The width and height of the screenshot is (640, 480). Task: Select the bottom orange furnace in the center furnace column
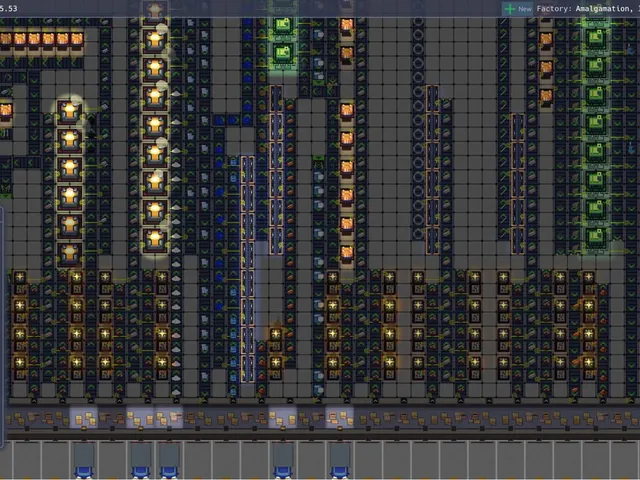347,254
